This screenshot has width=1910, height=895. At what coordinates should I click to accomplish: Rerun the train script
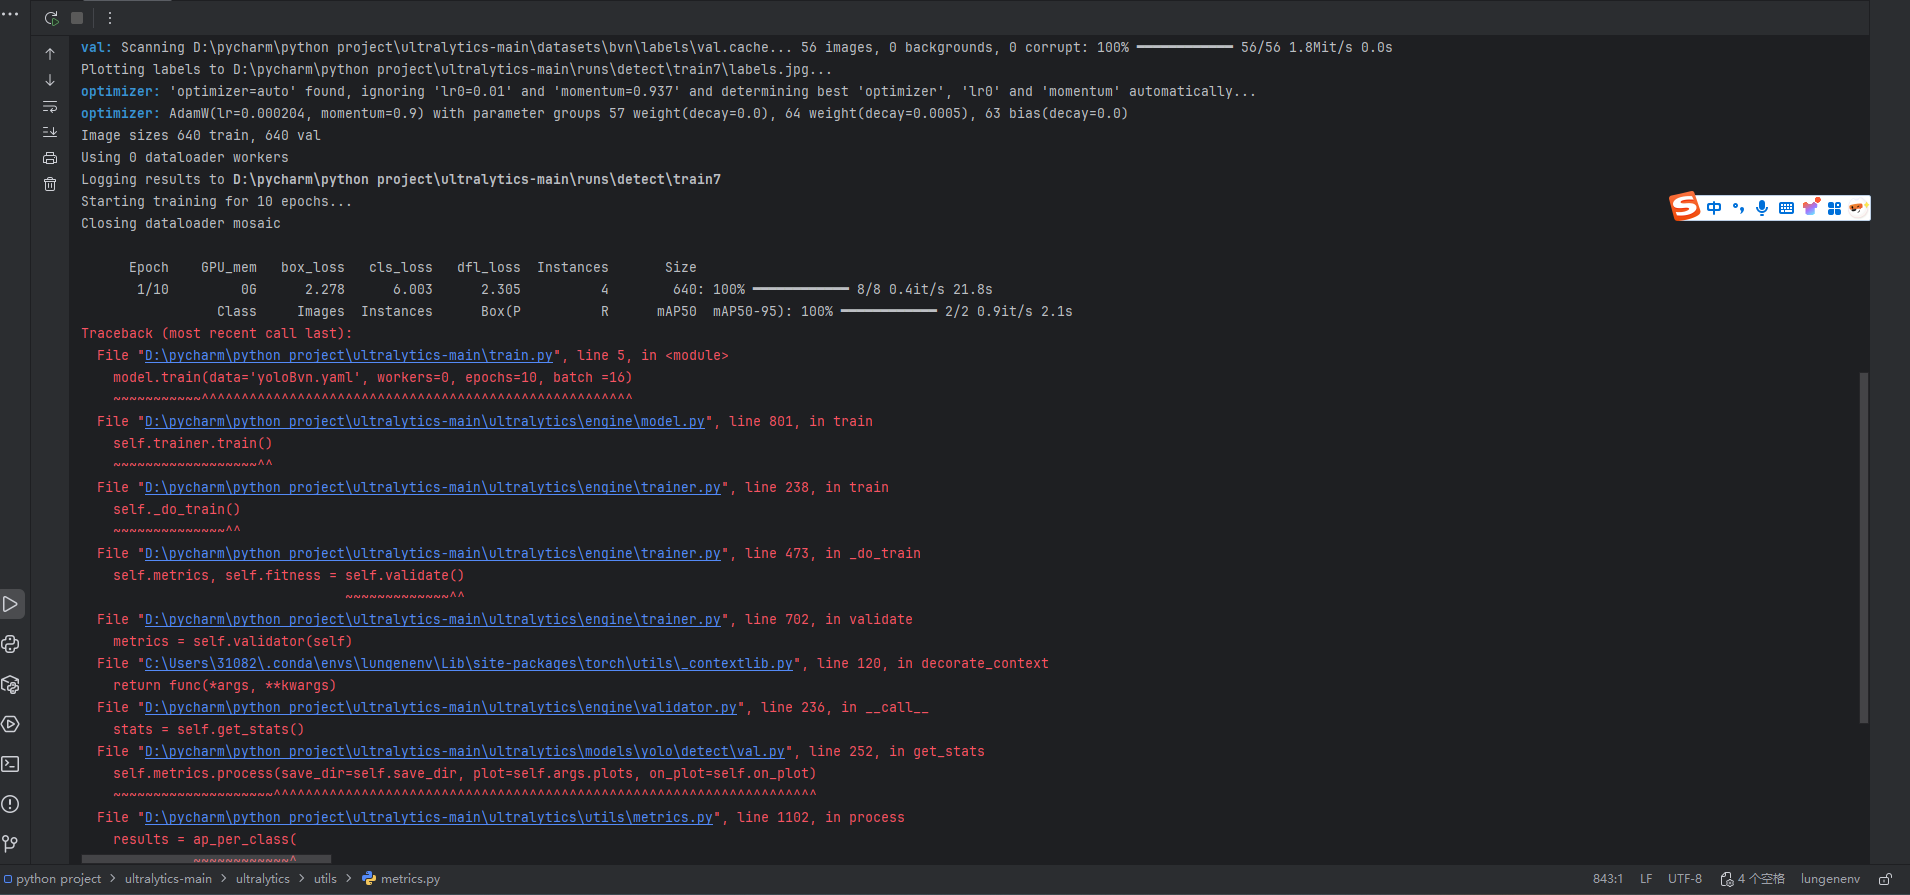[x=51, y=18]
